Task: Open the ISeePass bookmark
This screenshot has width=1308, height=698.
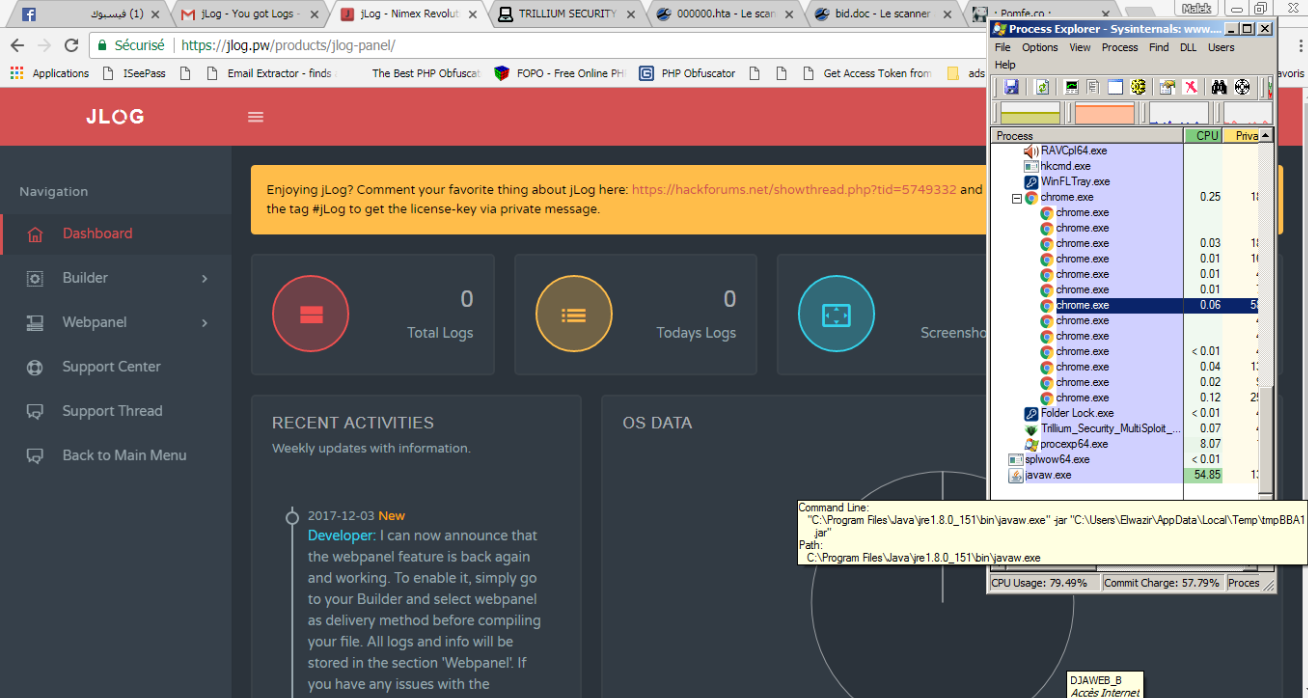Action: (x=136, y=73)
